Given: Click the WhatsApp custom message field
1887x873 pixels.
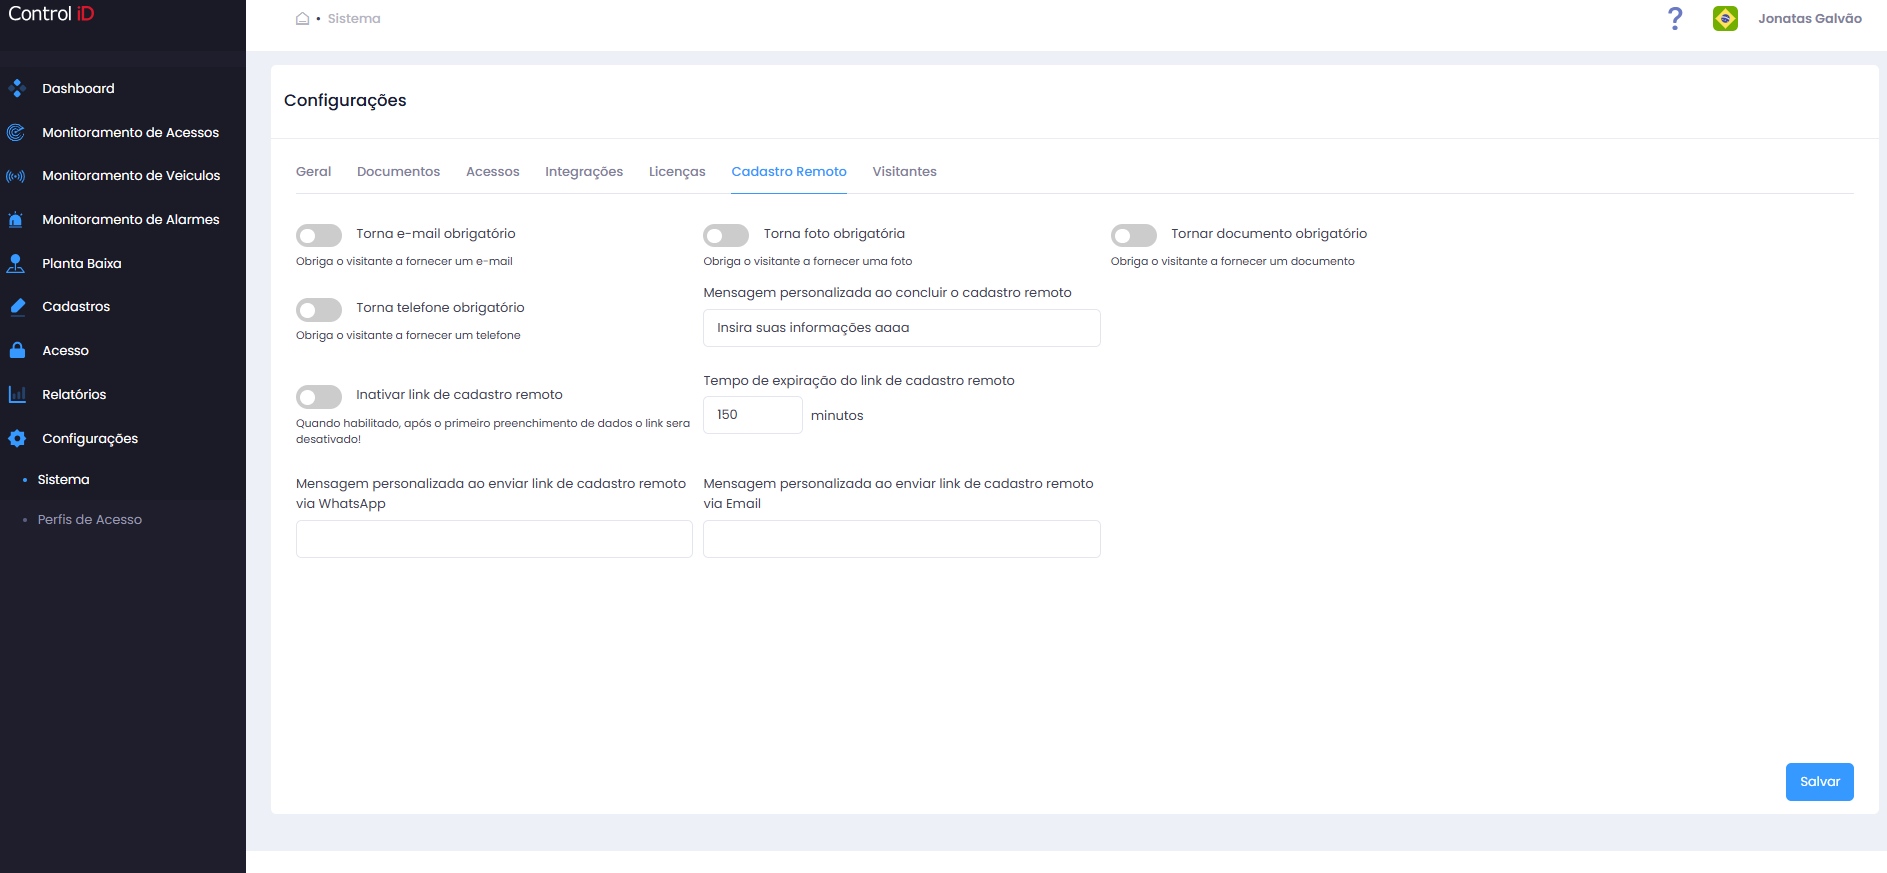Looking at the screenshot, I should coord(494,539).
